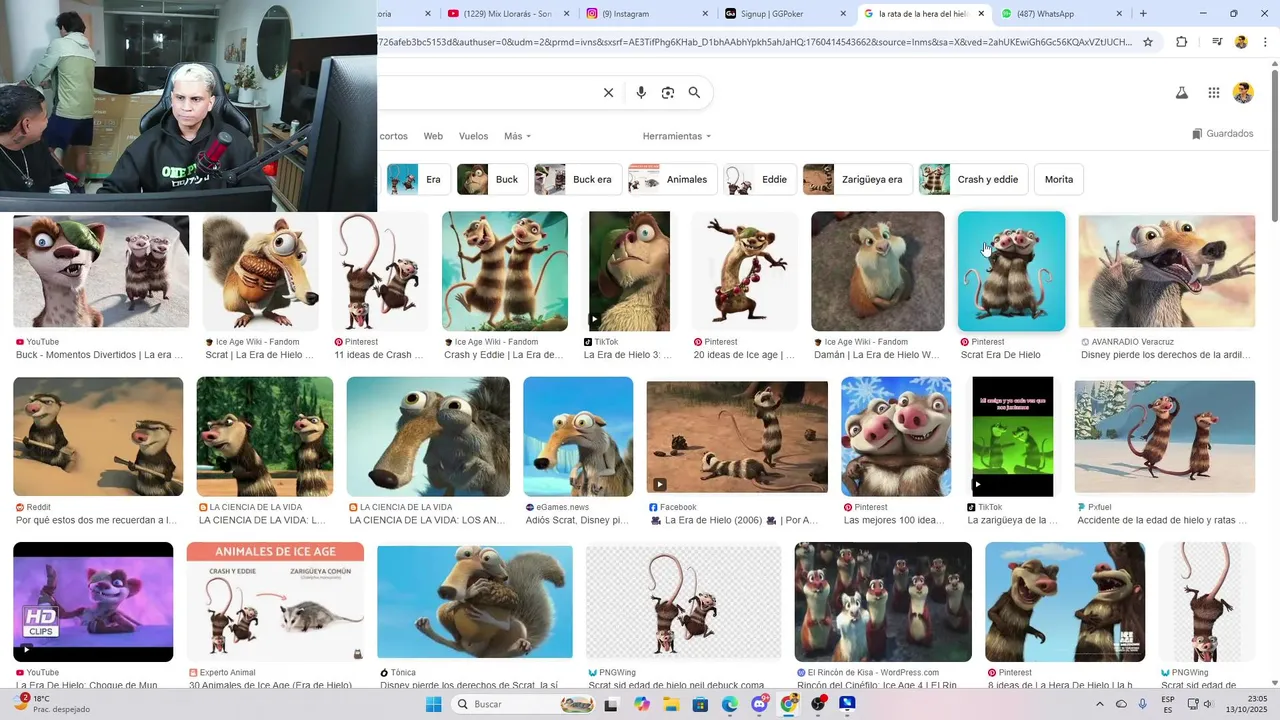
Task: Click the microphone tray icon
Action: (x=1143, y=704)
